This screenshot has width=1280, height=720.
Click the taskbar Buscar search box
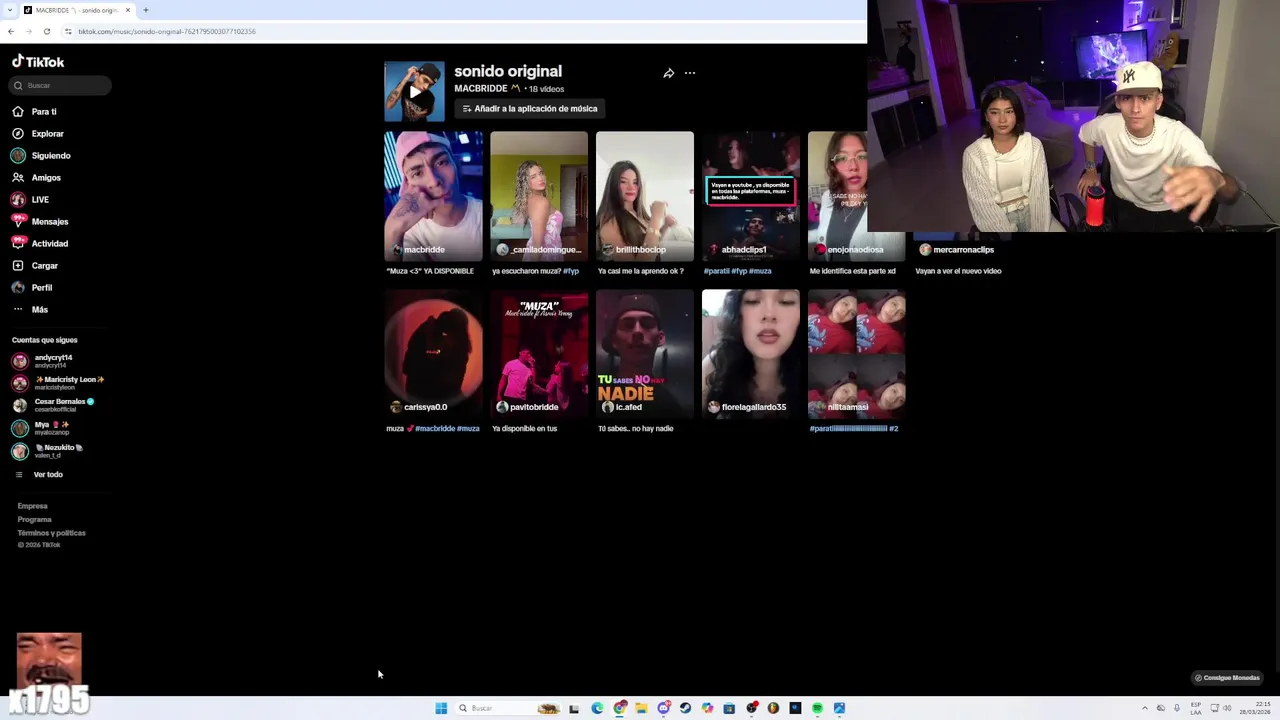coord(509,708)
